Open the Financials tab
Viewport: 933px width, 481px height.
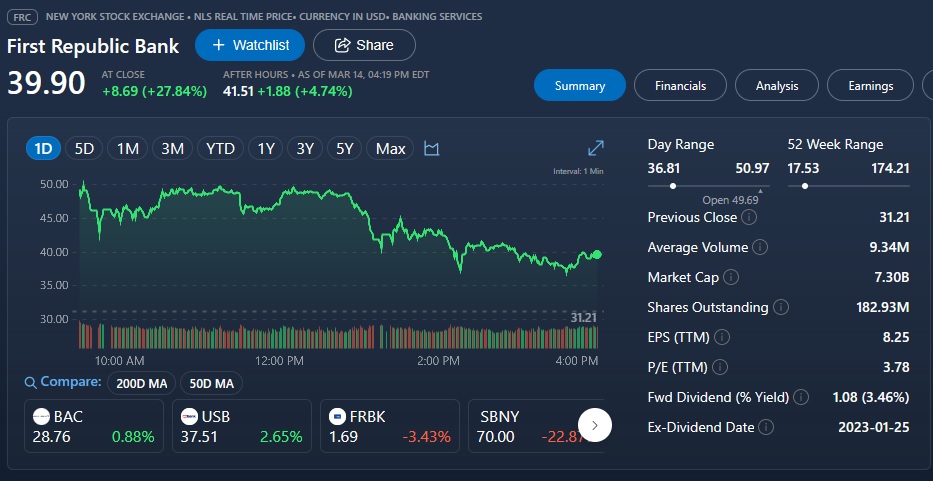coord(680,86)
